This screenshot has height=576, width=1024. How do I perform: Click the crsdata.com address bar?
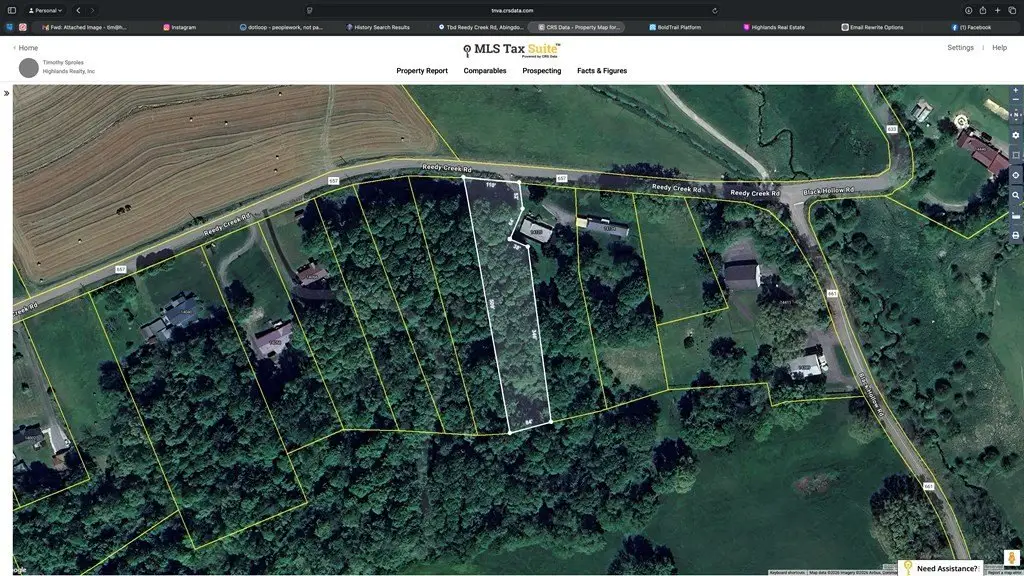click(x=512, y=10)
